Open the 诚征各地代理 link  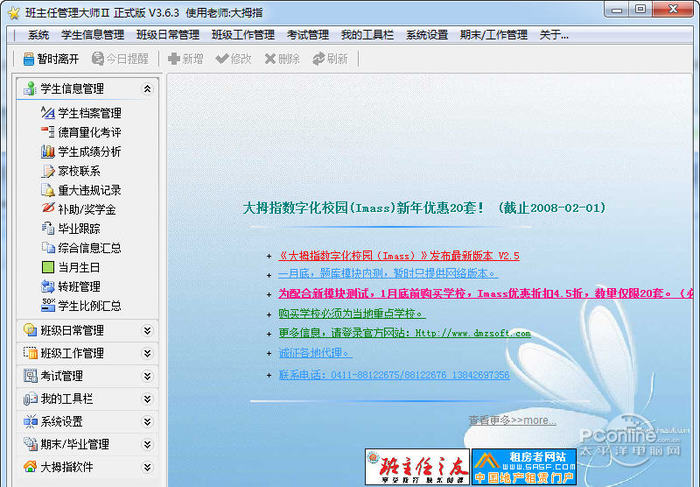pyautogui.click(x=315, y=353)
